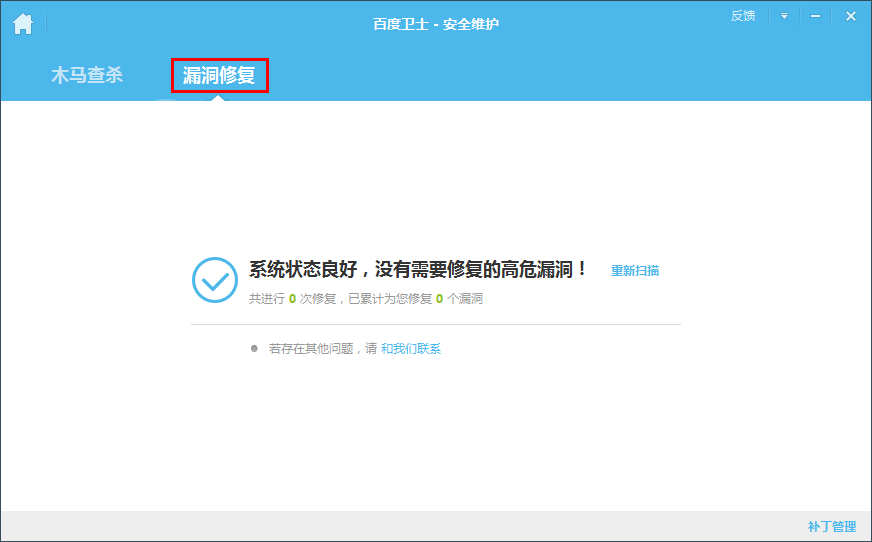Click the blue checkmark status icon

click(215, 280)
